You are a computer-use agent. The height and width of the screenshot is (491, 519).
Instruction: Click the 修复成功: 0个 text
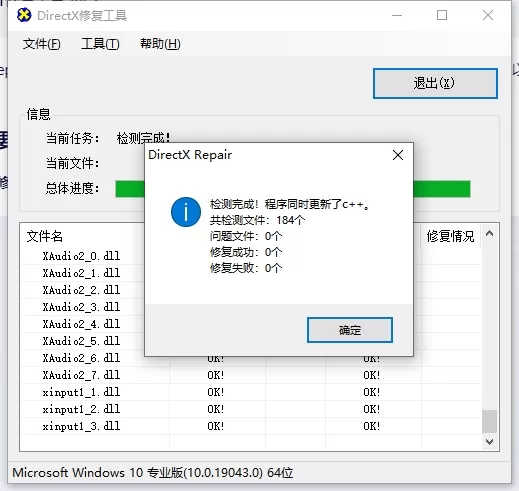coord(246,252)
